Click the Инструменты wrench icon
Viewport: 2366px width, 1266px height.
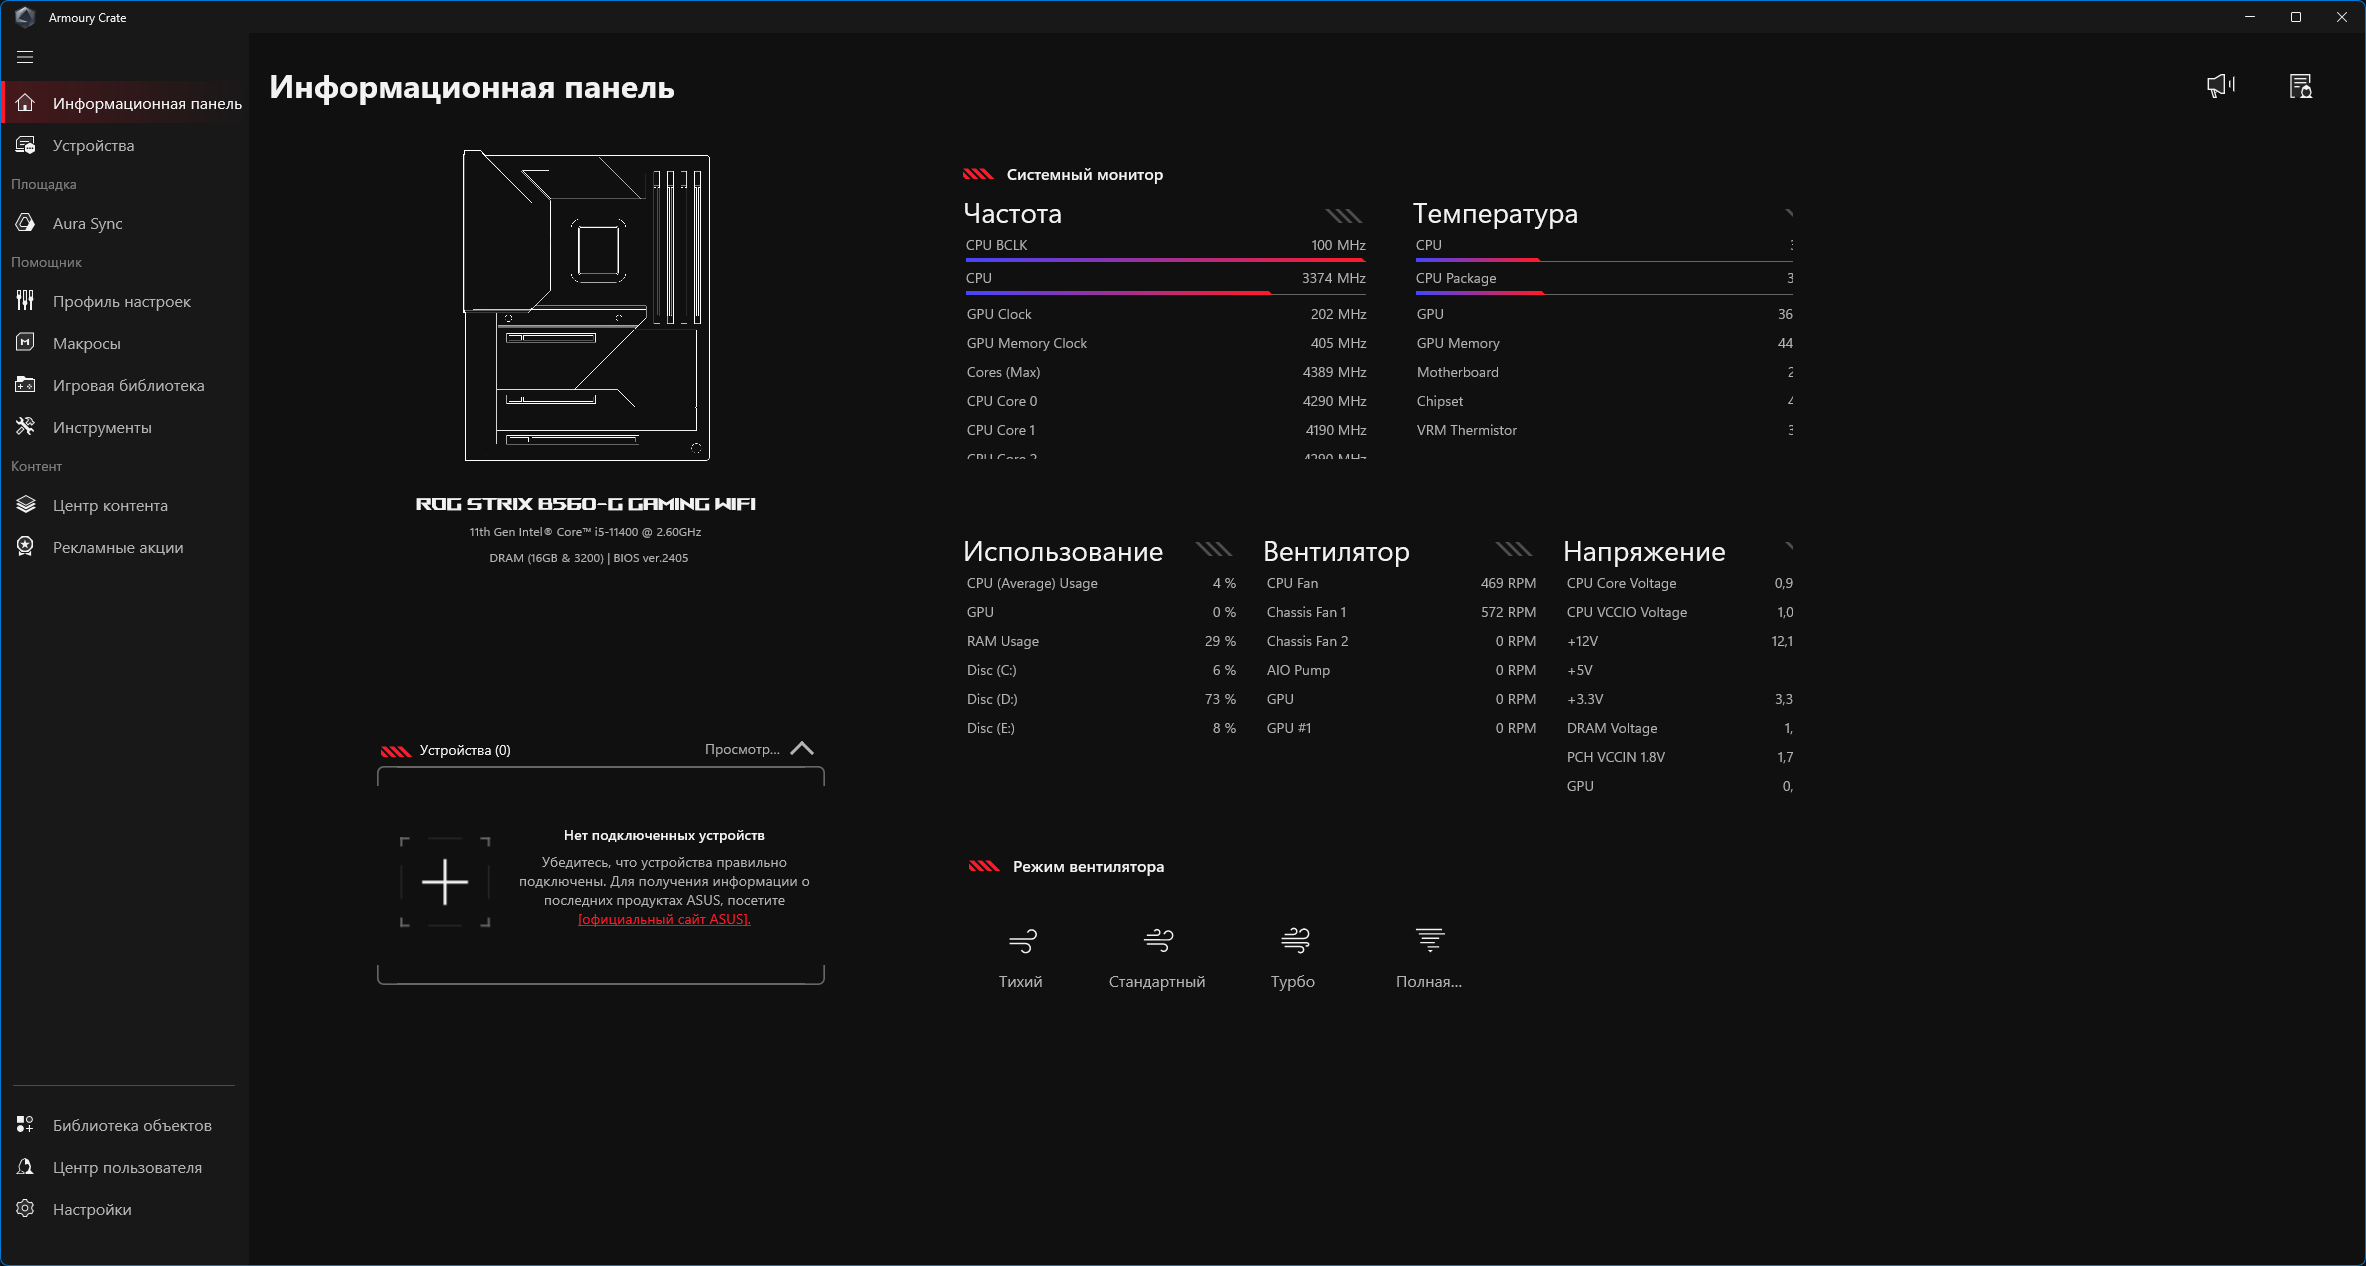tap(26, 427)
